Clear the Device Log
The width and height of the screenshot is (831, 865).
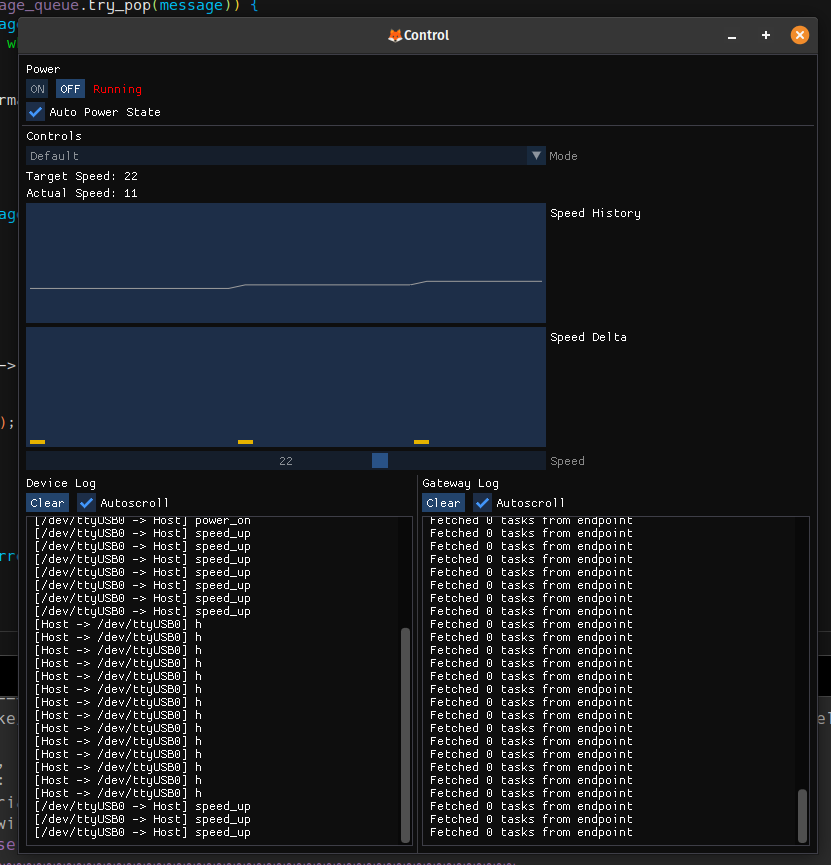[47, 503]
